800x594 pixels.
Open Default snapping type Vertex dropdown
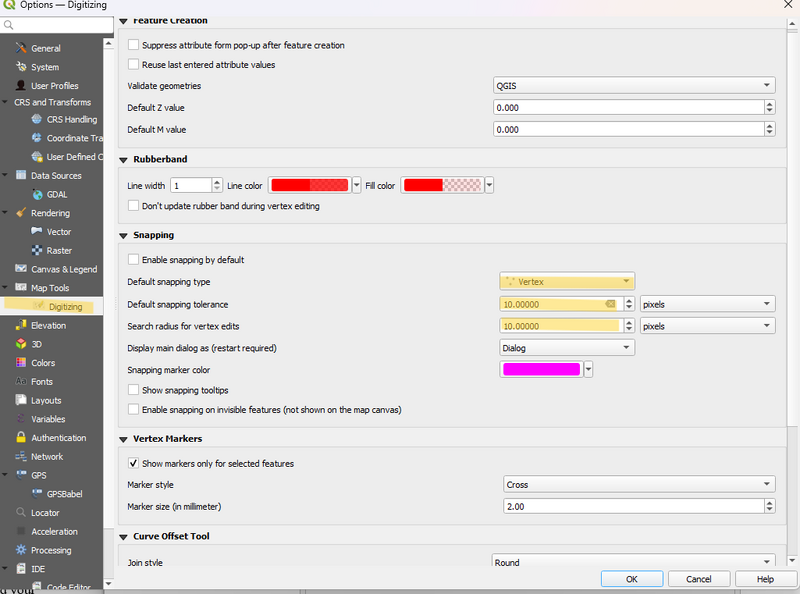[567, 281]
